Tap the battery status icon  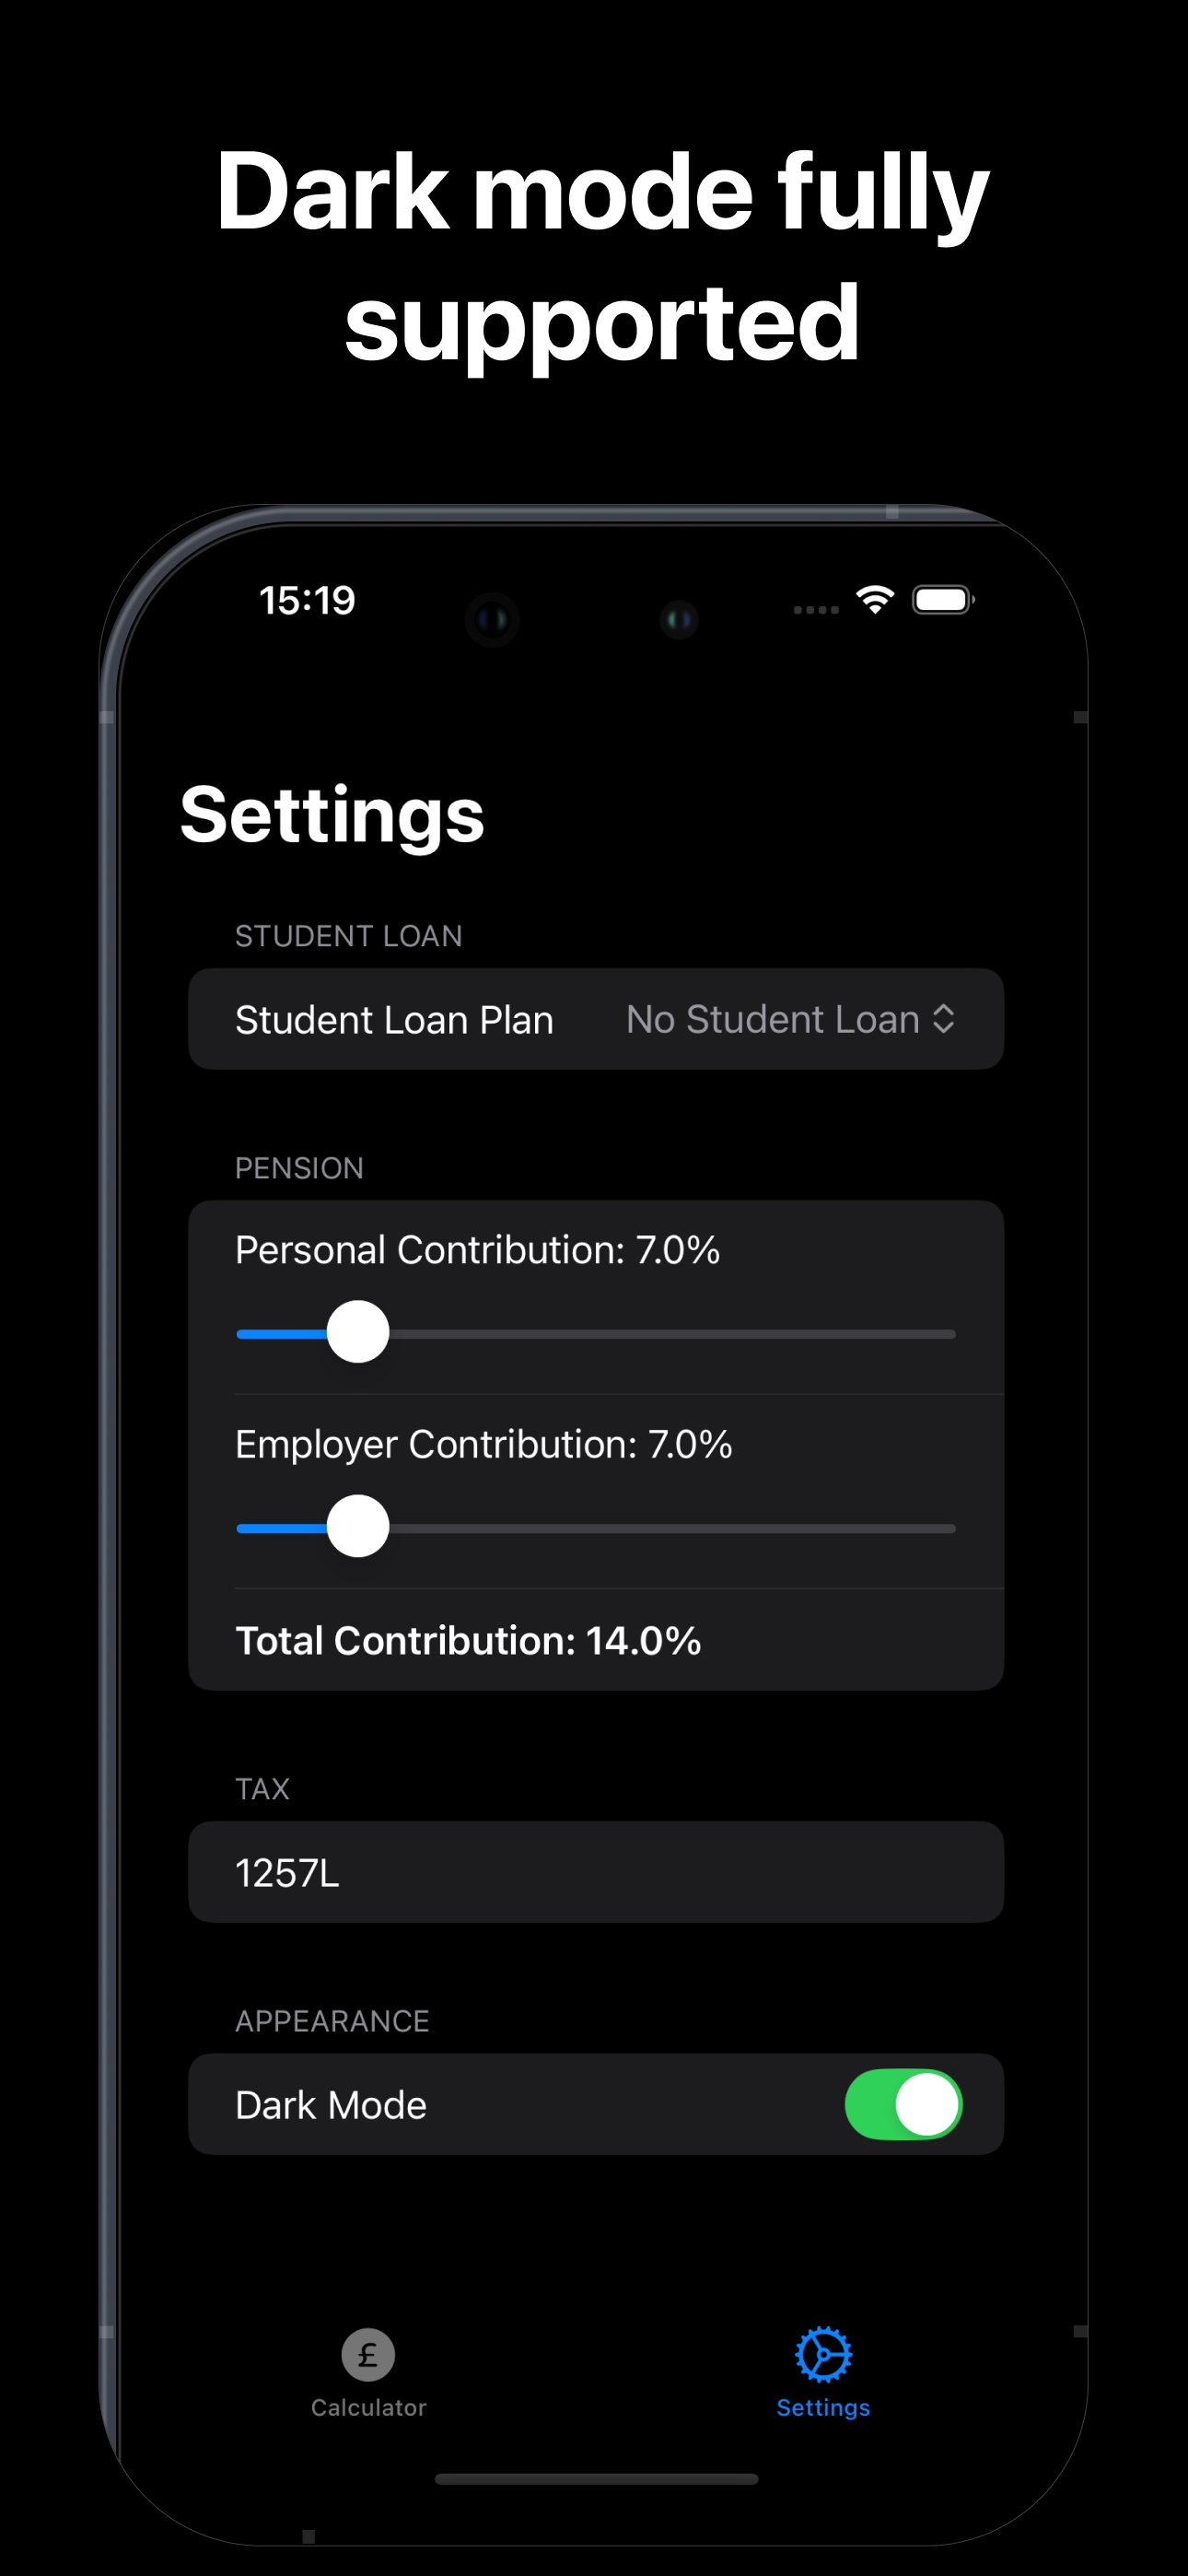click(943, 600)
